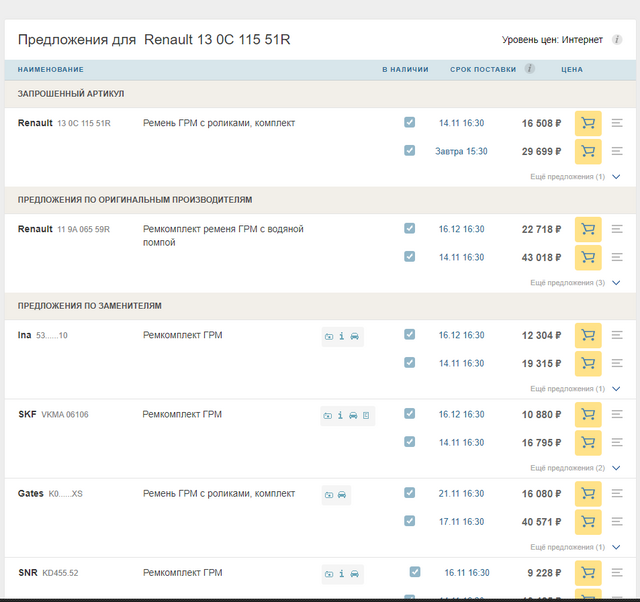Viewport: 640px width, 602px height.
Task: Open SKF VKMA 06106 part link
Action: click(x=53, y=415)
